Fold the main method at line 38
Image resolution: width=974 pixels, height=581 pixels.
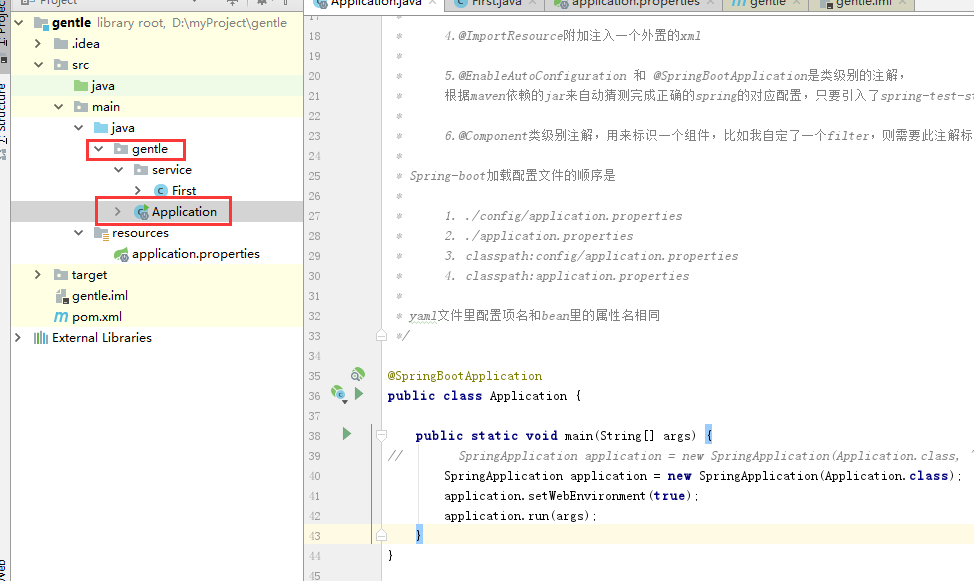(381, 436)
